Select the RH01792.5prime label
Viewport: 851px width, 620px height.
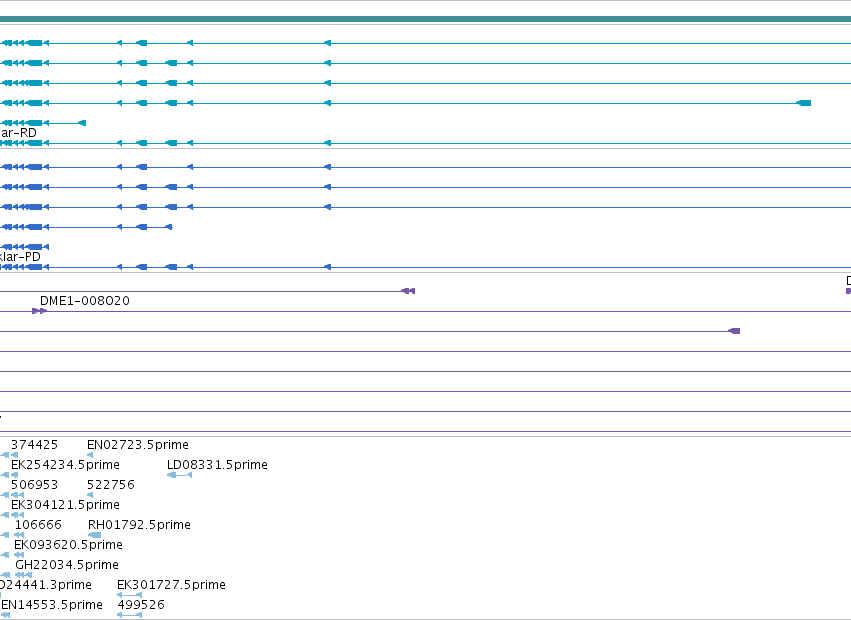pyautogui.click(x=139, y=525)
